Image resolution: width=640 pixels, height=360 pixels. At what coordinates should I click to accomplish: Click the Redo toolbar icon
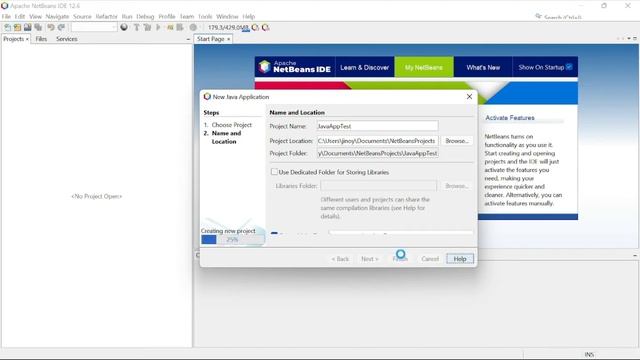tap(61, 27)
